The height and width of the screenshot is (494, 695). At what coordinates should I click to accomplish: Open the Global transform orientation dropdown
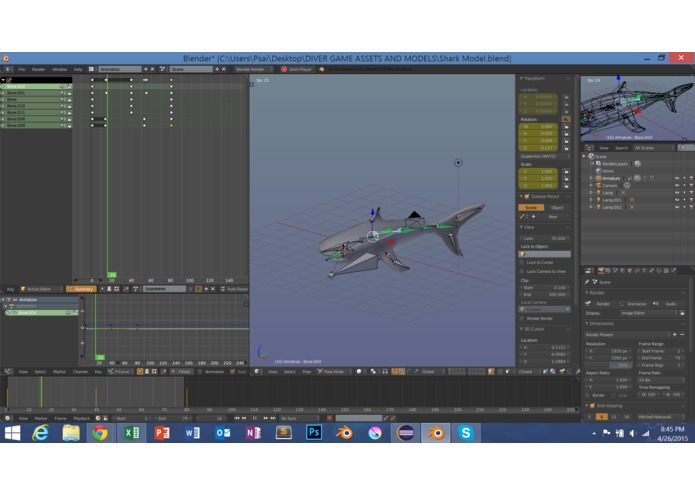[x=432, y=371]
